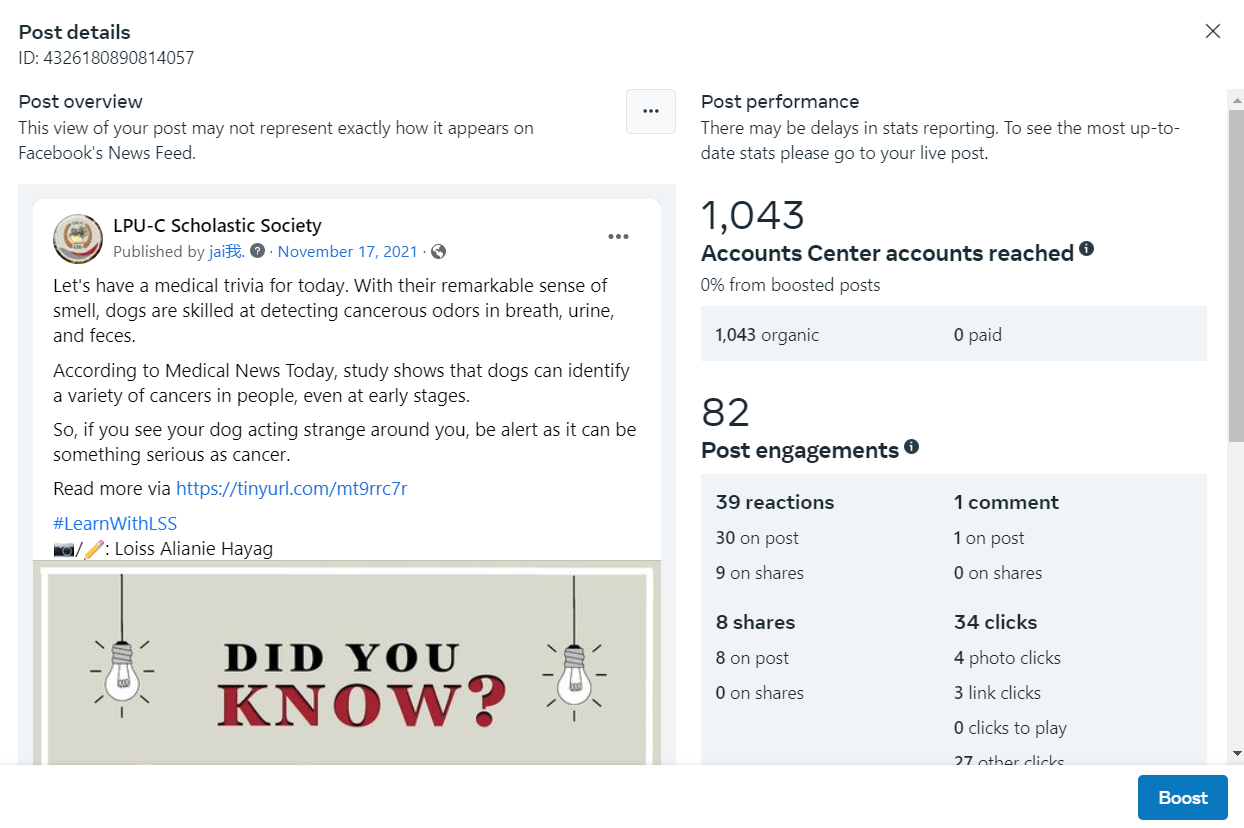Click the info icon beside Post engagements

(x=911, y=447)
